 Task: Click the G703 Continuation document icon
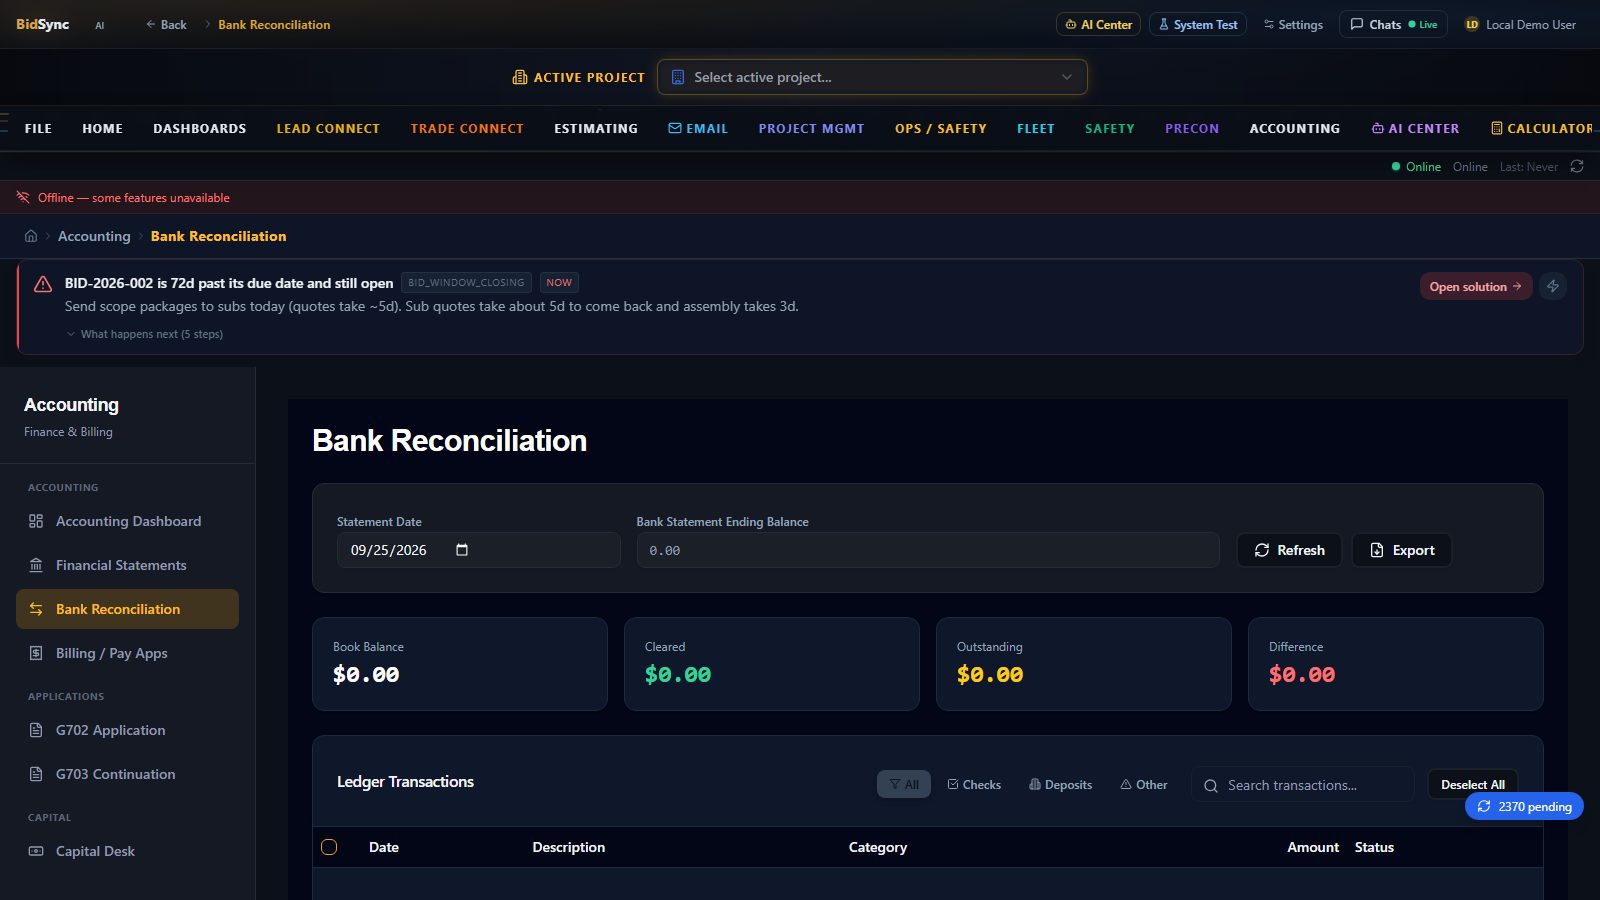[x=36, y=774]
